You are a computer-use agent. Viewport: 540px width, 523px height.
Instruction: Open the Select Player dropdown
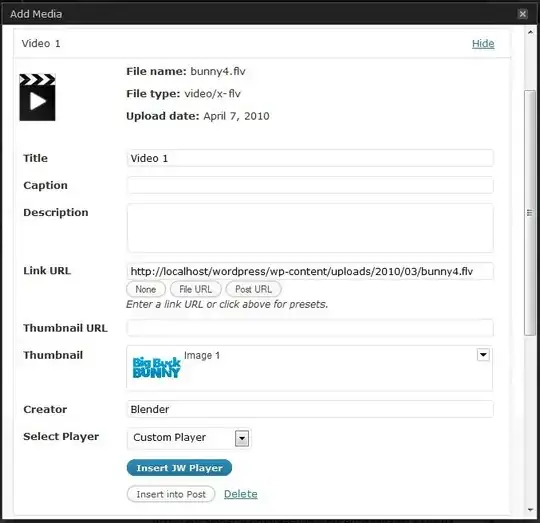(x=189, y=438)
